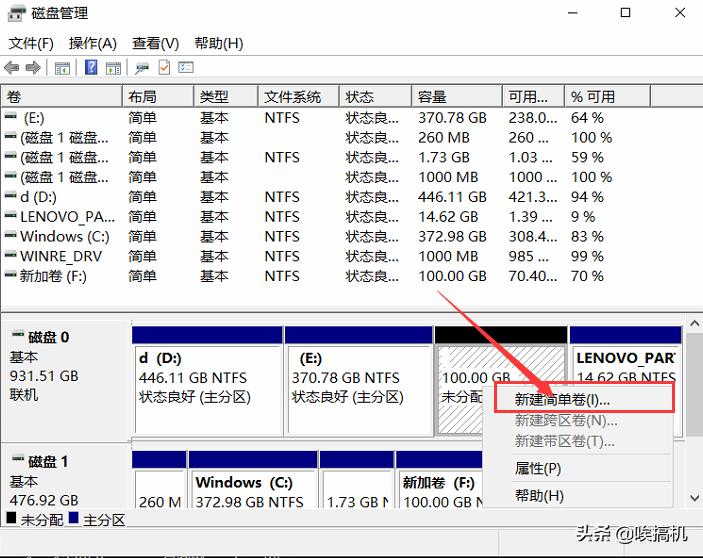The width and height of the screenshot is (703, 558).
Task: Choose 新建简单卷(I)... from context menu
Action: coord(584,398)
